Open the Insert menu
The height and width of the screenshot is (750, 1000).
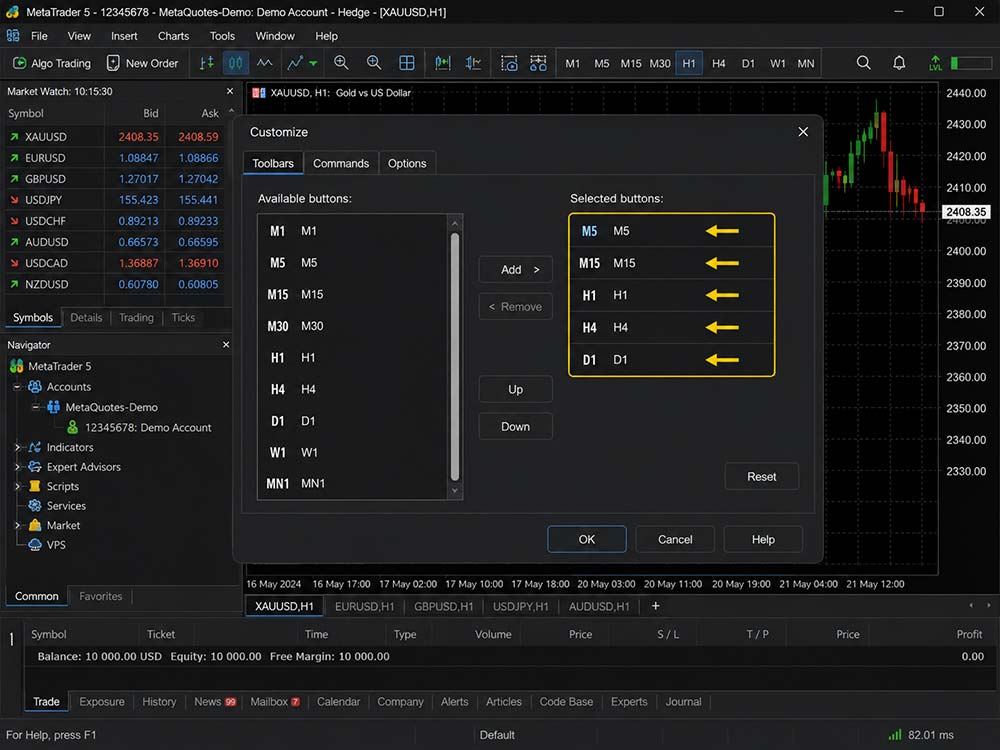tap(124, 36)
